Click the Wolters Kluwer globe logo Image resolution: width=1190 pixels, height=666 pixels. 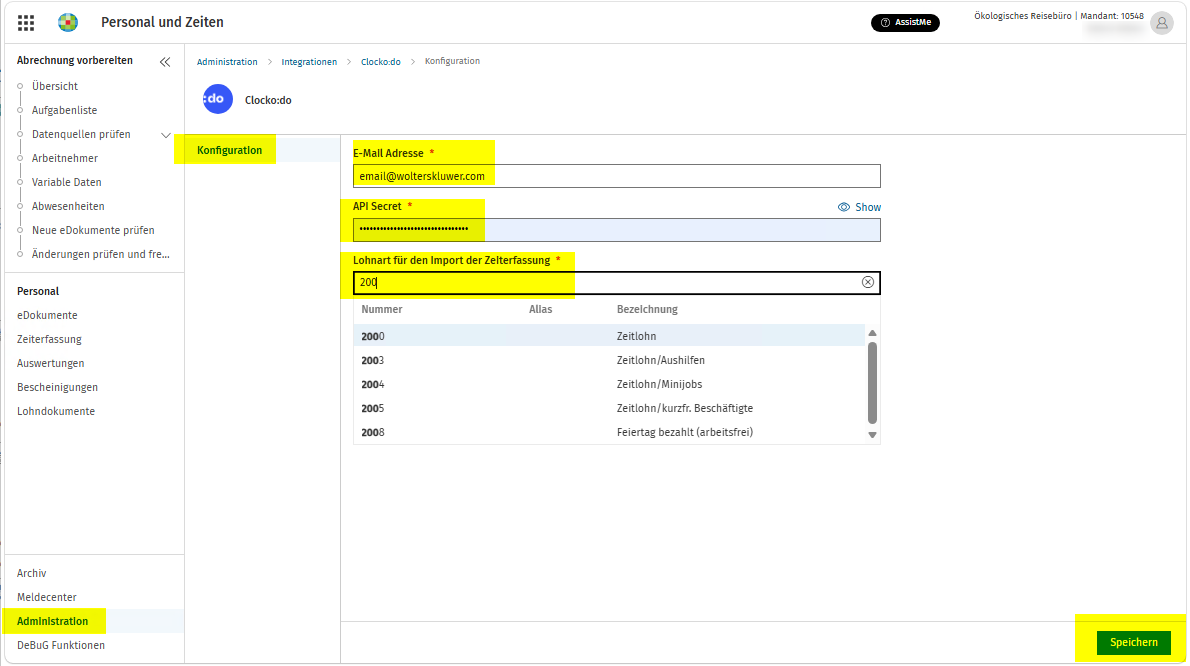click(x=68, y=23)
